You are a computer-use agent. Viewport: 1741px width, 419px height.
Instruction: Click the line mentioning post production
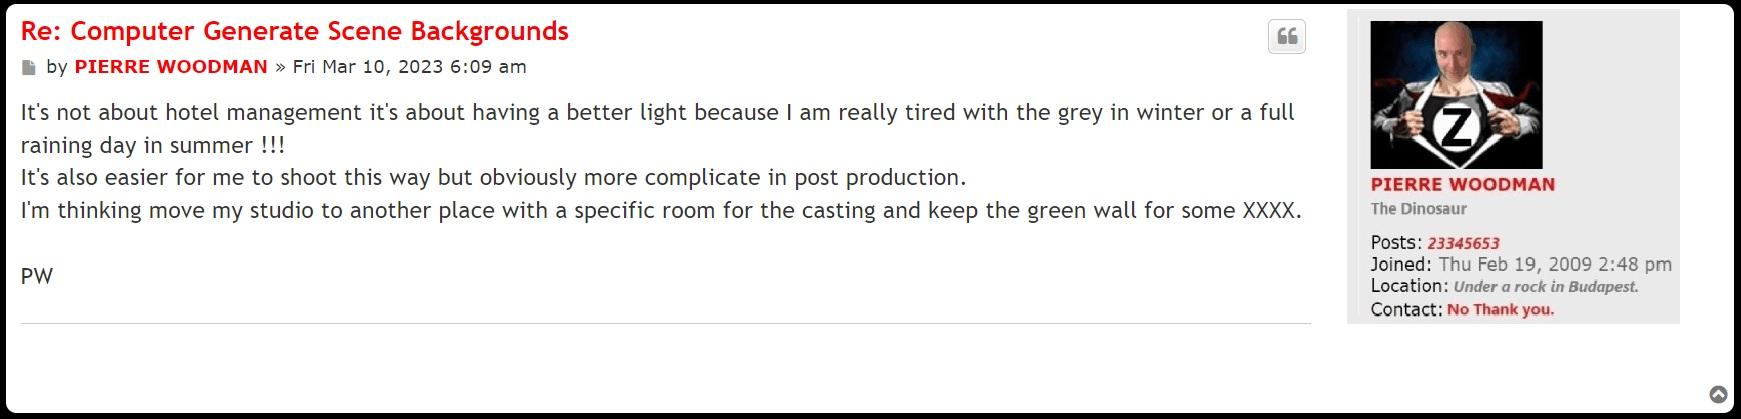tap(493, 178)
